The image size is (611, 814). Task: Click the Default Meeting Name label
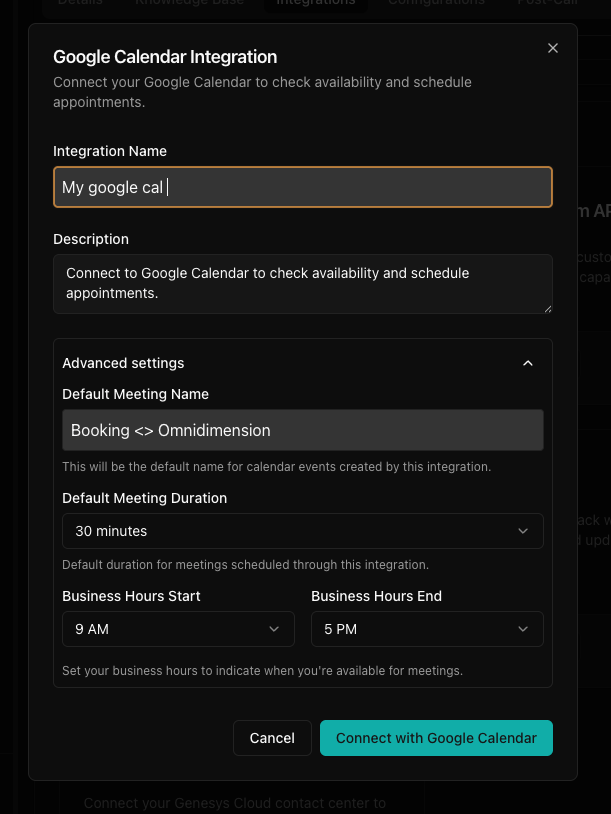[135, 394]
